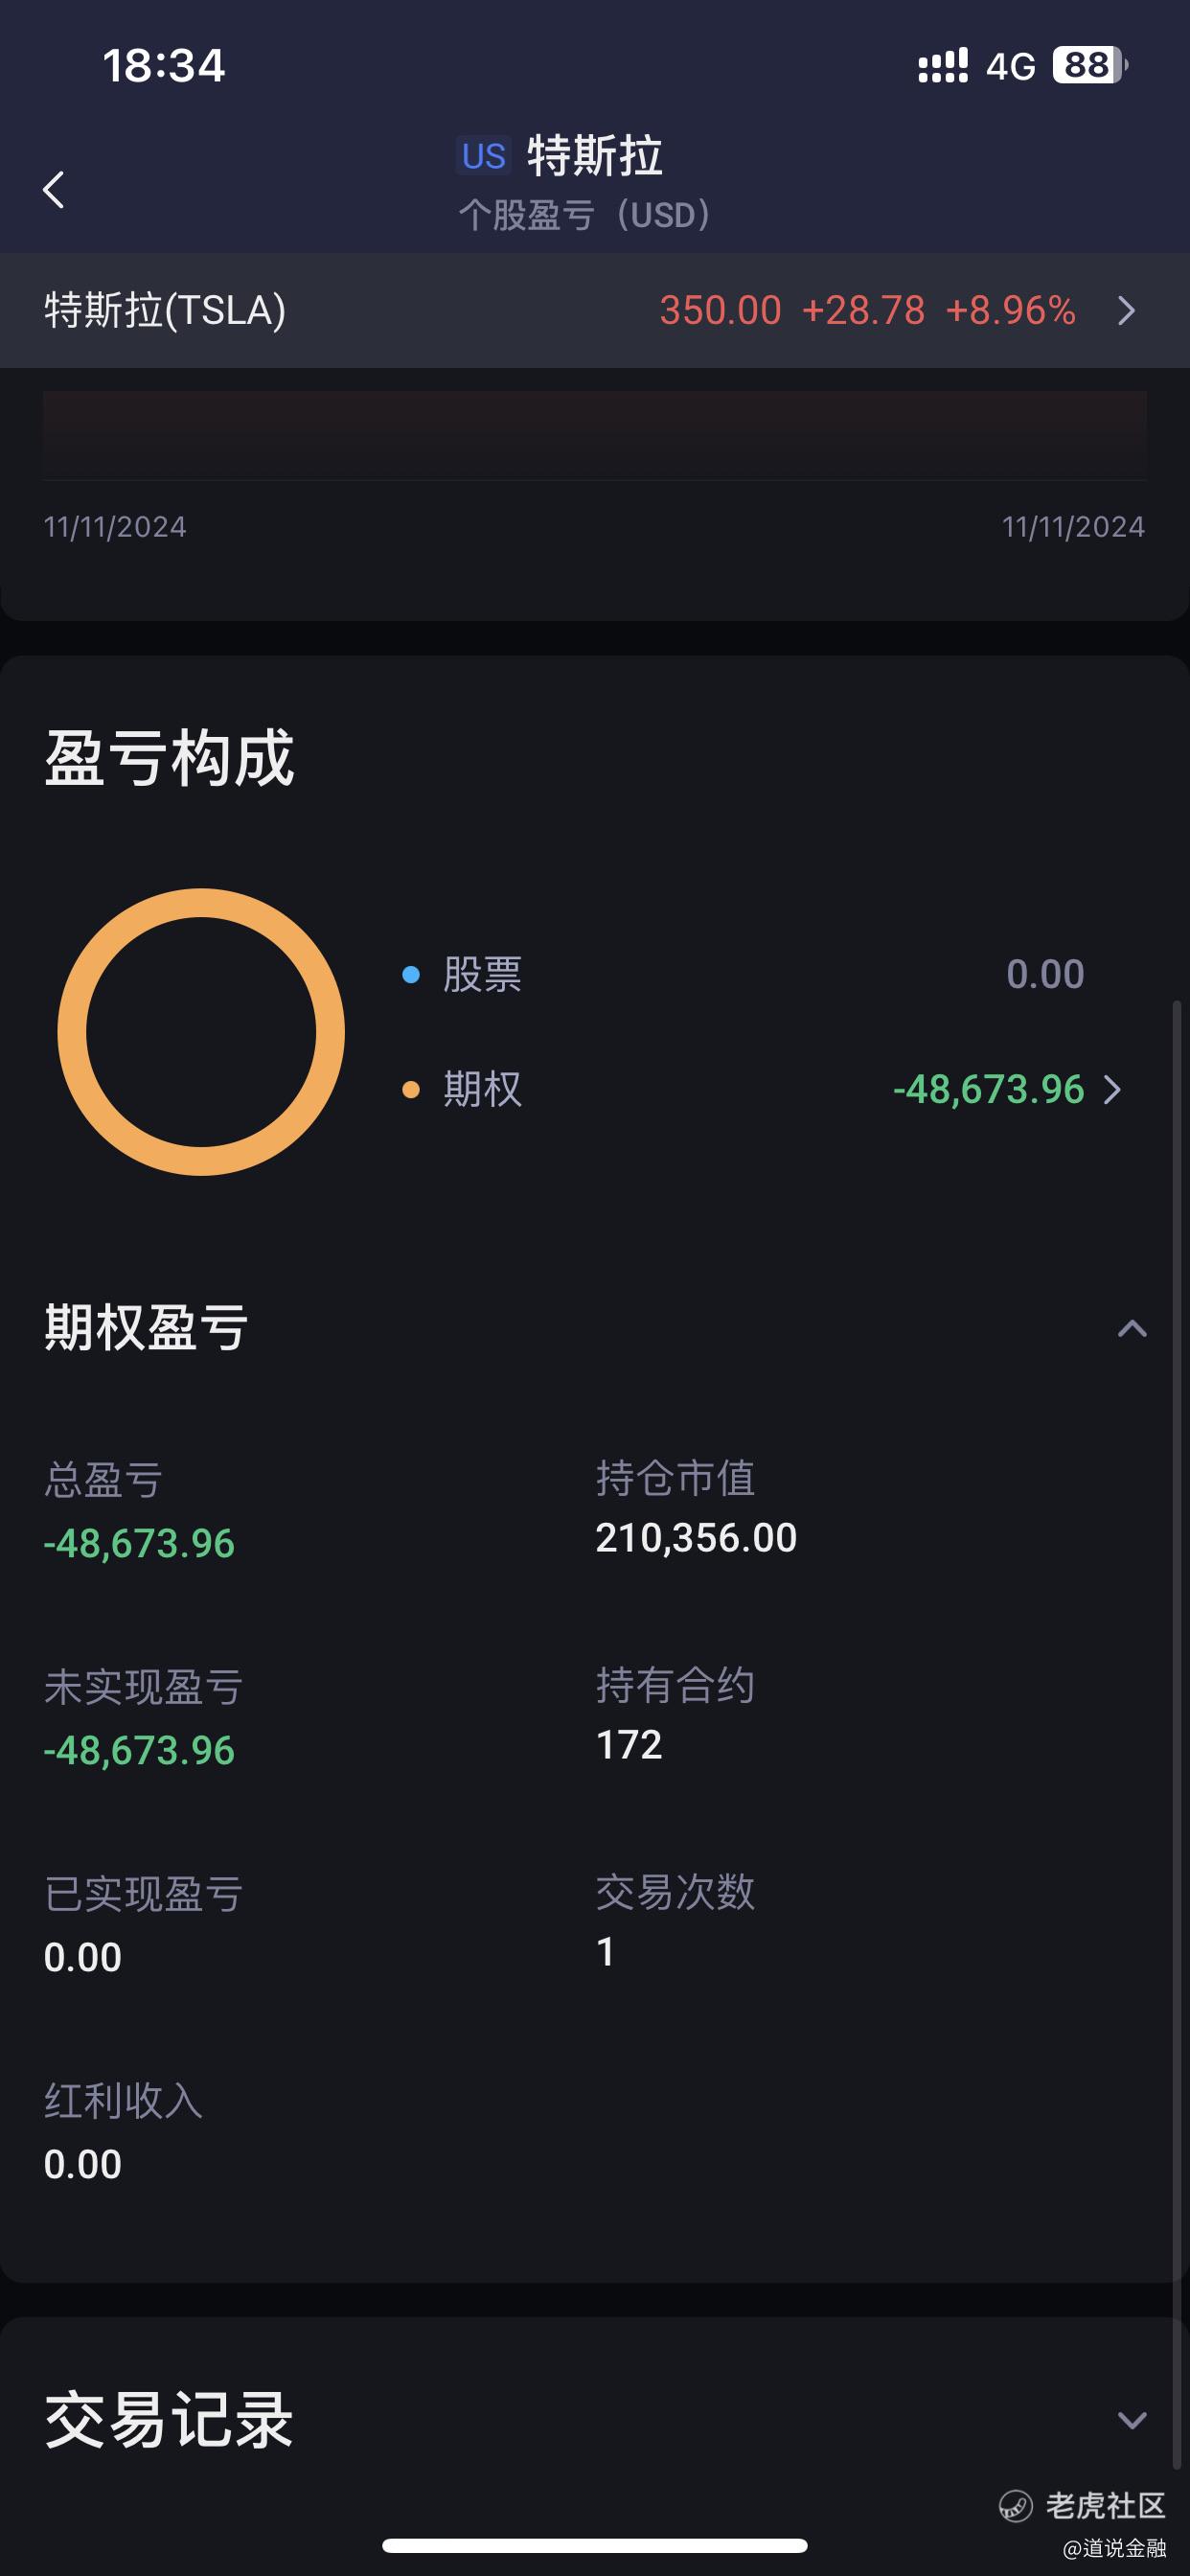Tap the orange 期权 legend dot
1190x2576 pixels.
pyautogui.click(x=410, y=1090)
